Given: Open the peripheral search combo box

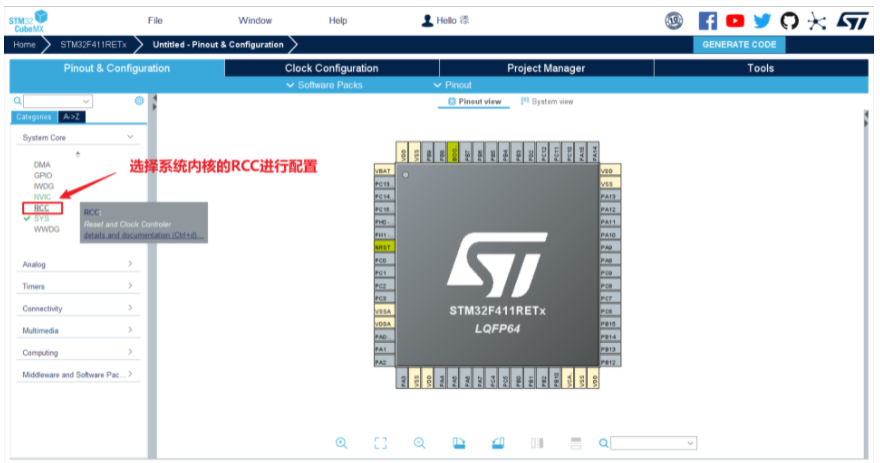Looking at the screenshot, I should pyautogui.click(x=58, y=101).
